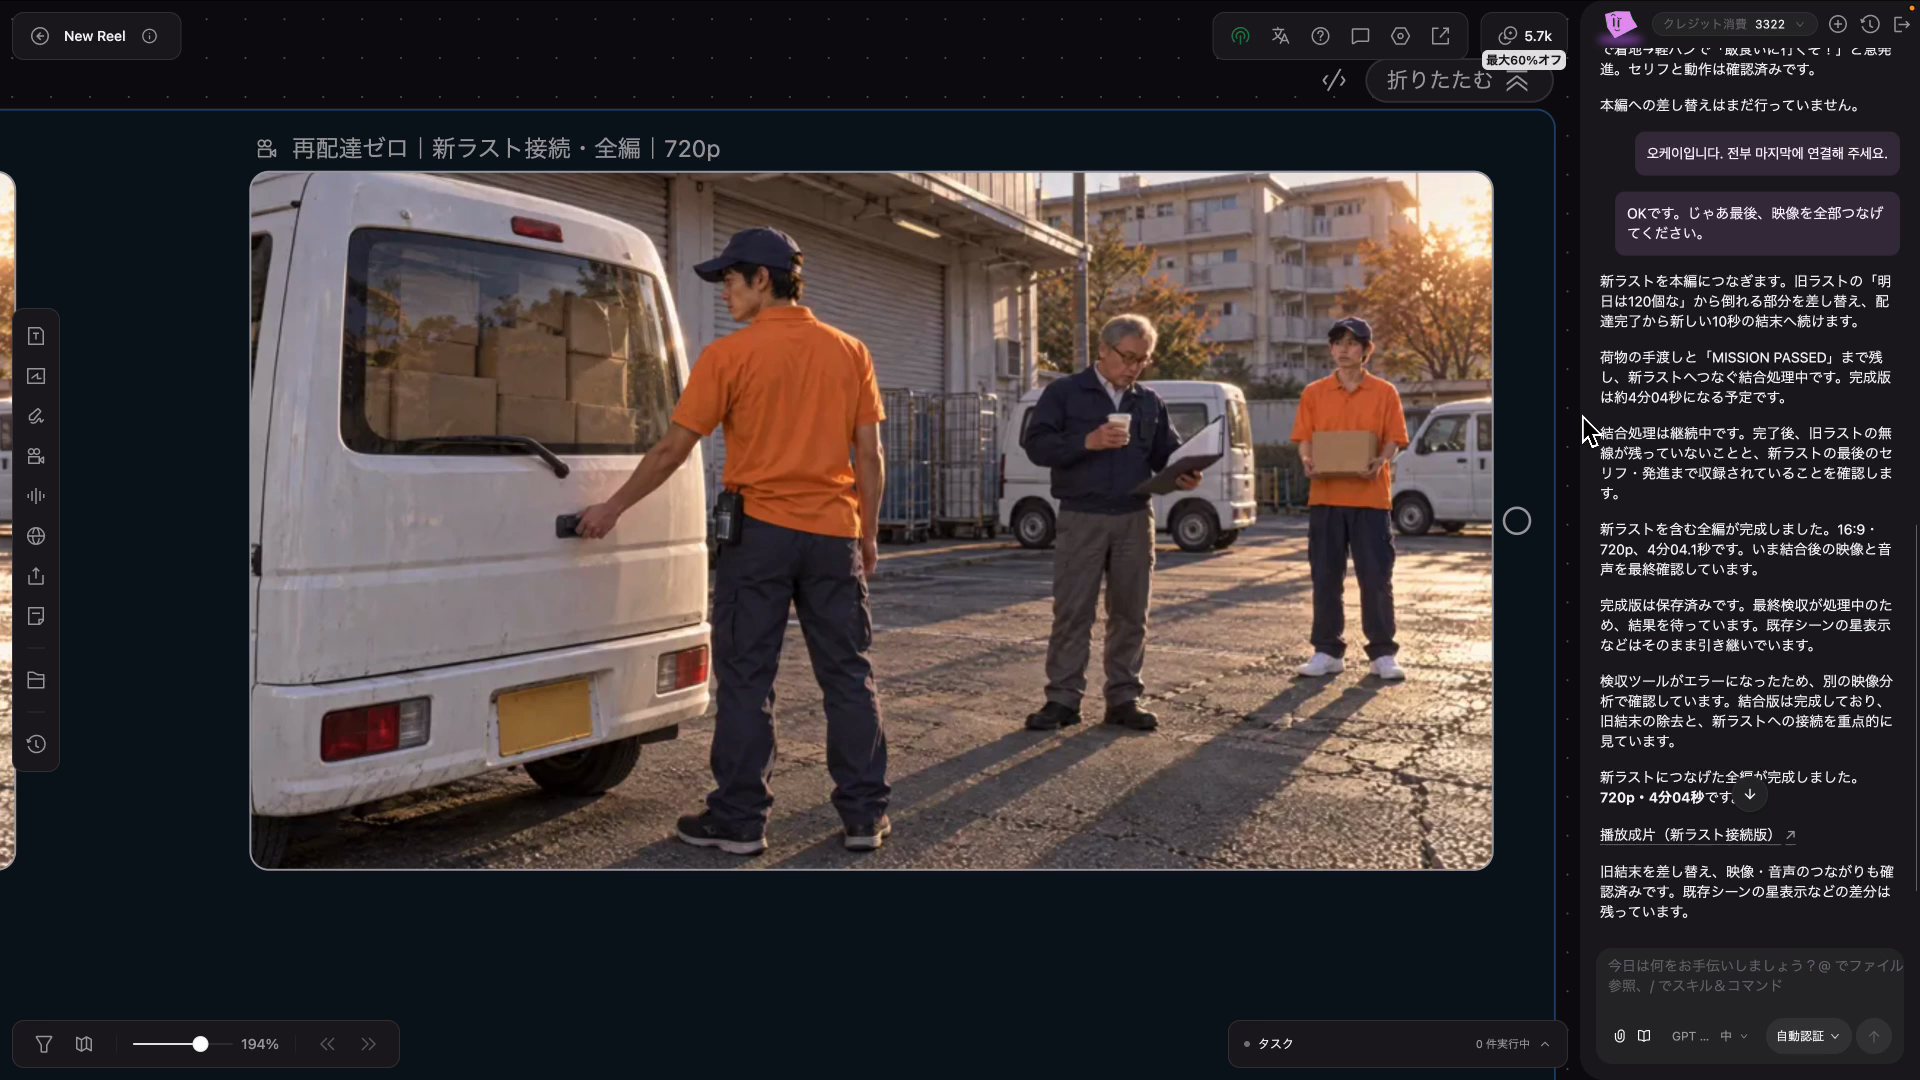Screen dimensions: 1920x1080
Task: Open settings hexagon icon in top toolbar
Action: [1400, 36]
